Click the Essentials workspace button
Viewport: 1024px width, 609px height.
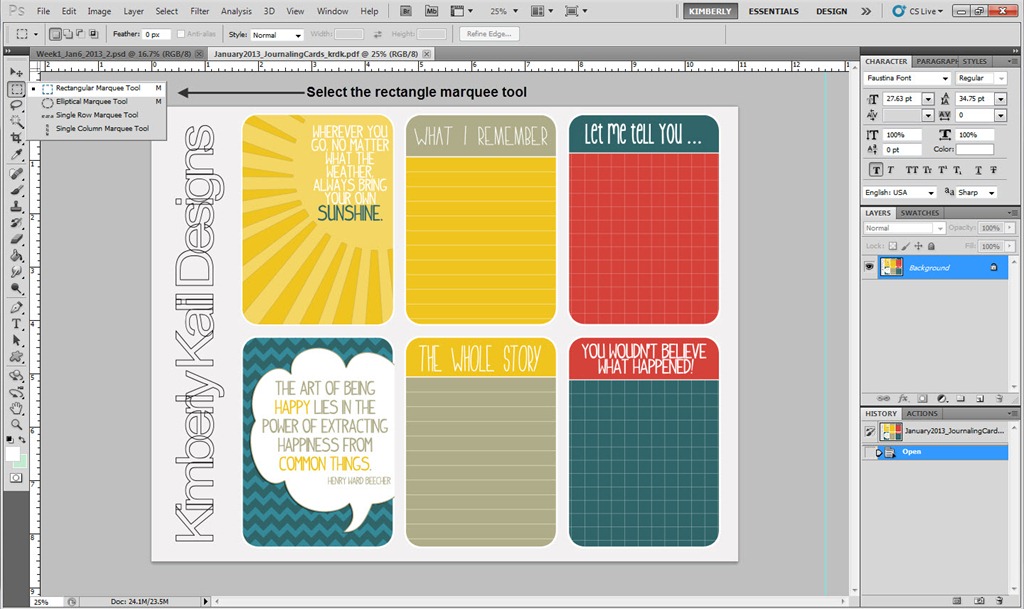click(773, 11)
